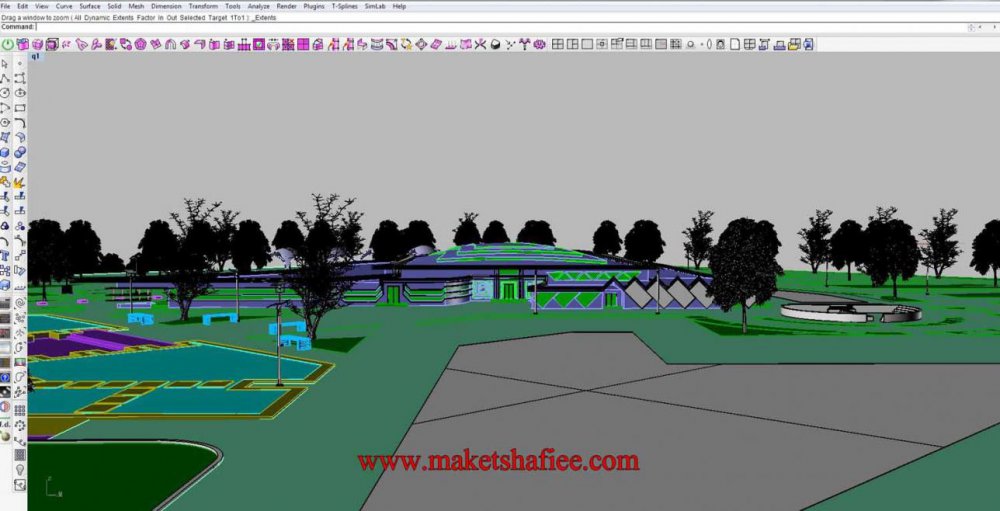Click the 'Dynamic' zoom option in command prompt
The image size is (1000, 511).
(x=98, y=17)
